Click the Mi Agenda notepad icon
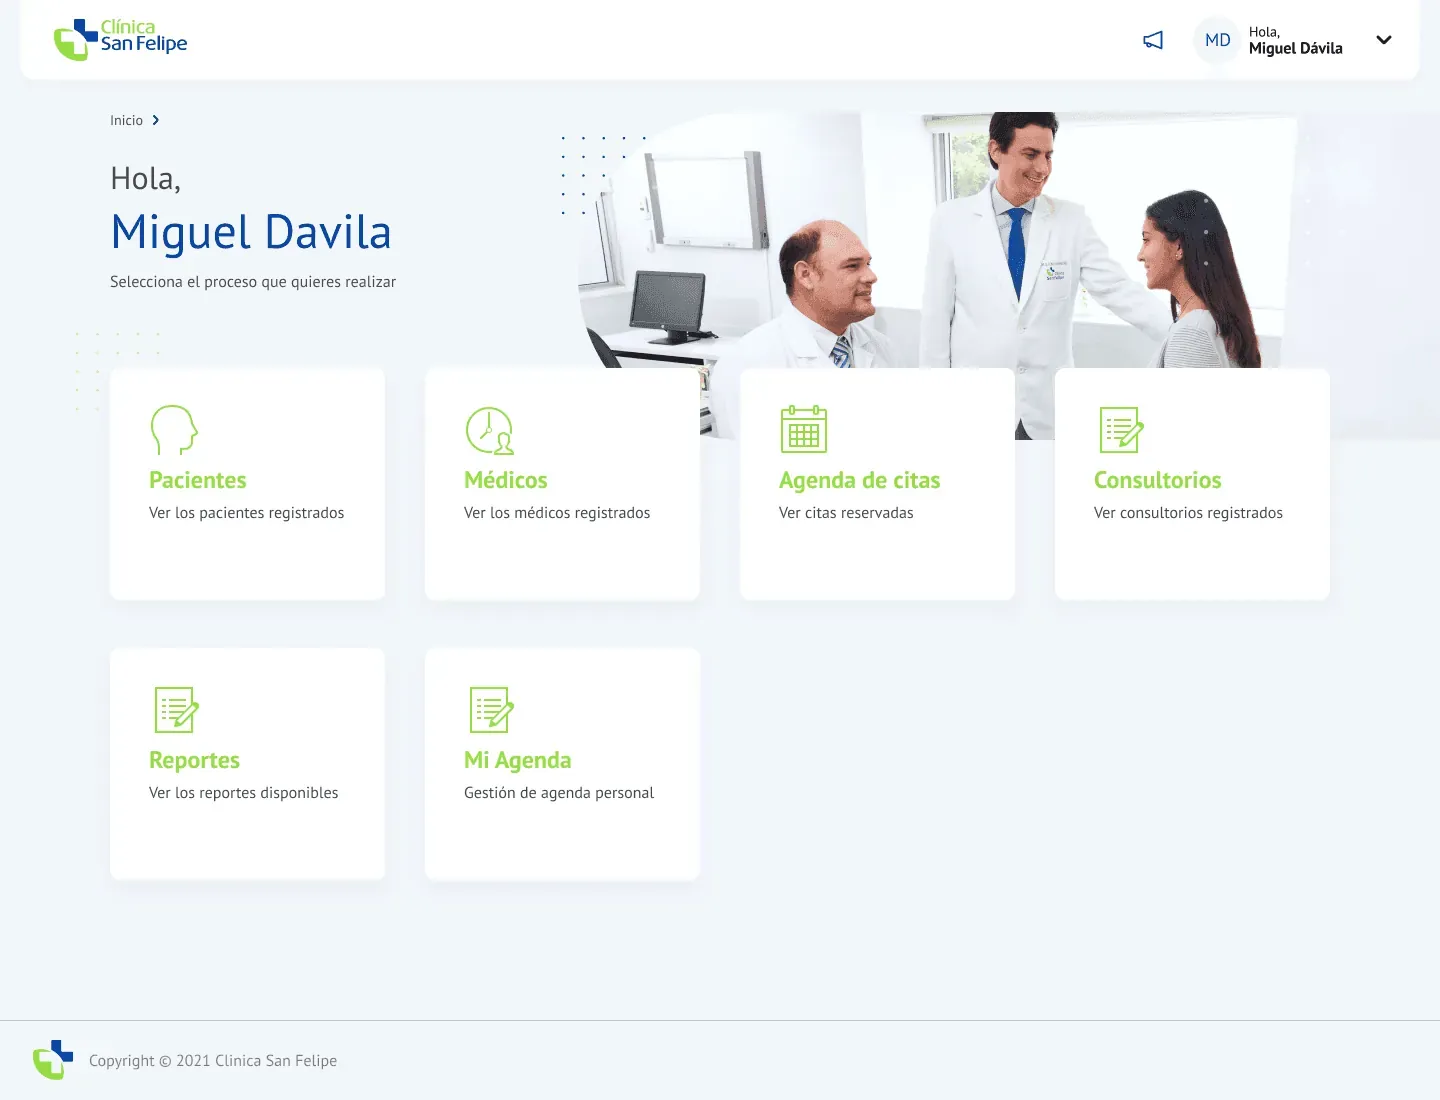The image size is (1440, 1100). click(x=491, y=710)
